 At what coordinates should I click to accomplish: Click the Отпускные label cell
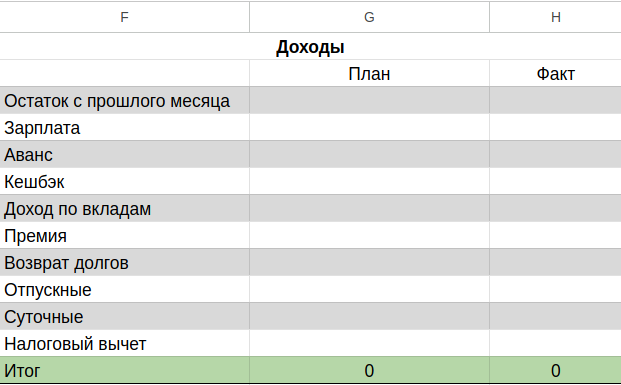[x=124, y=290]
